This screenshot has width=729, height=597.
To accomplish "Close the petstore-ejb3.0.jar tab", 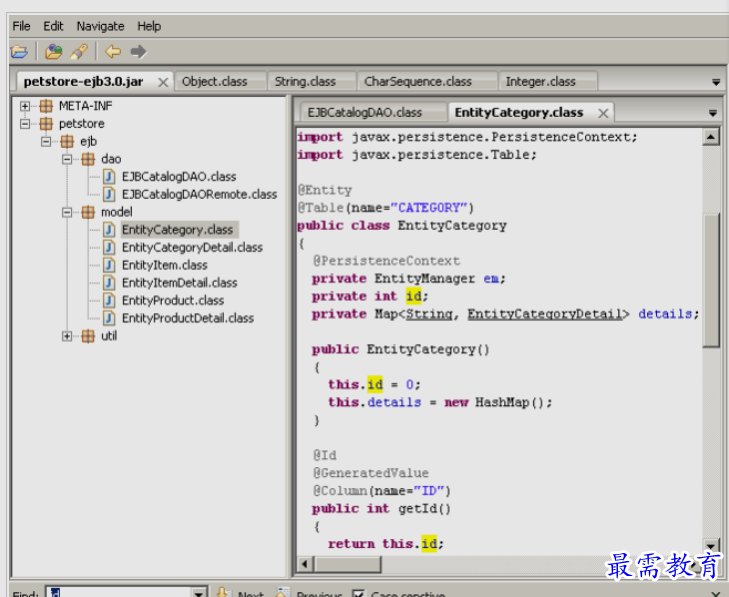I will coord(163,82).
